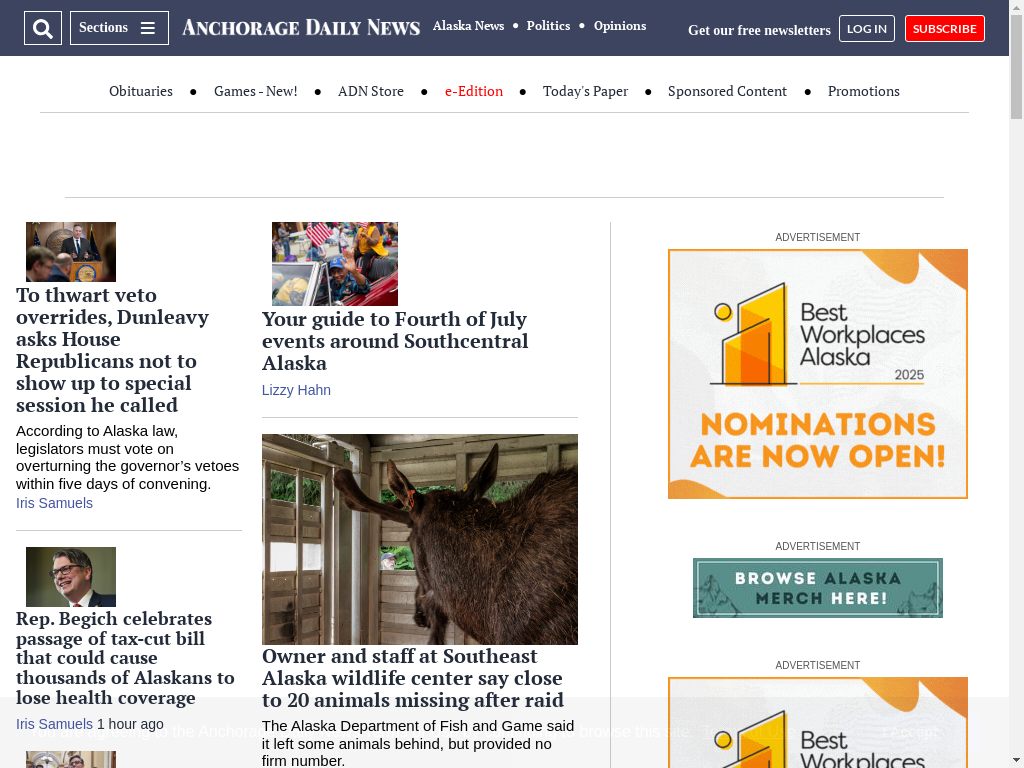The width and height of the screenshot is (1024, 768).
Task: Open Today's Paper
Action: [585, 91]
